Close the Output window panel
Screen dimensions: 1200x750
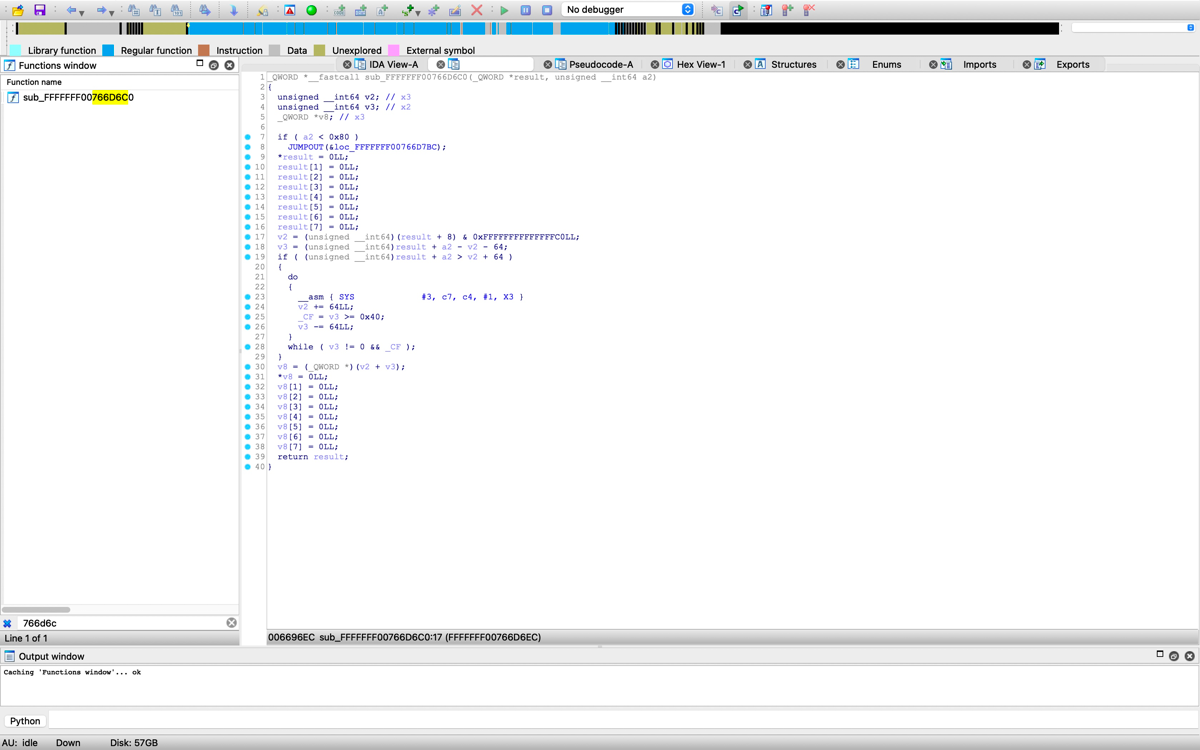1189,656
